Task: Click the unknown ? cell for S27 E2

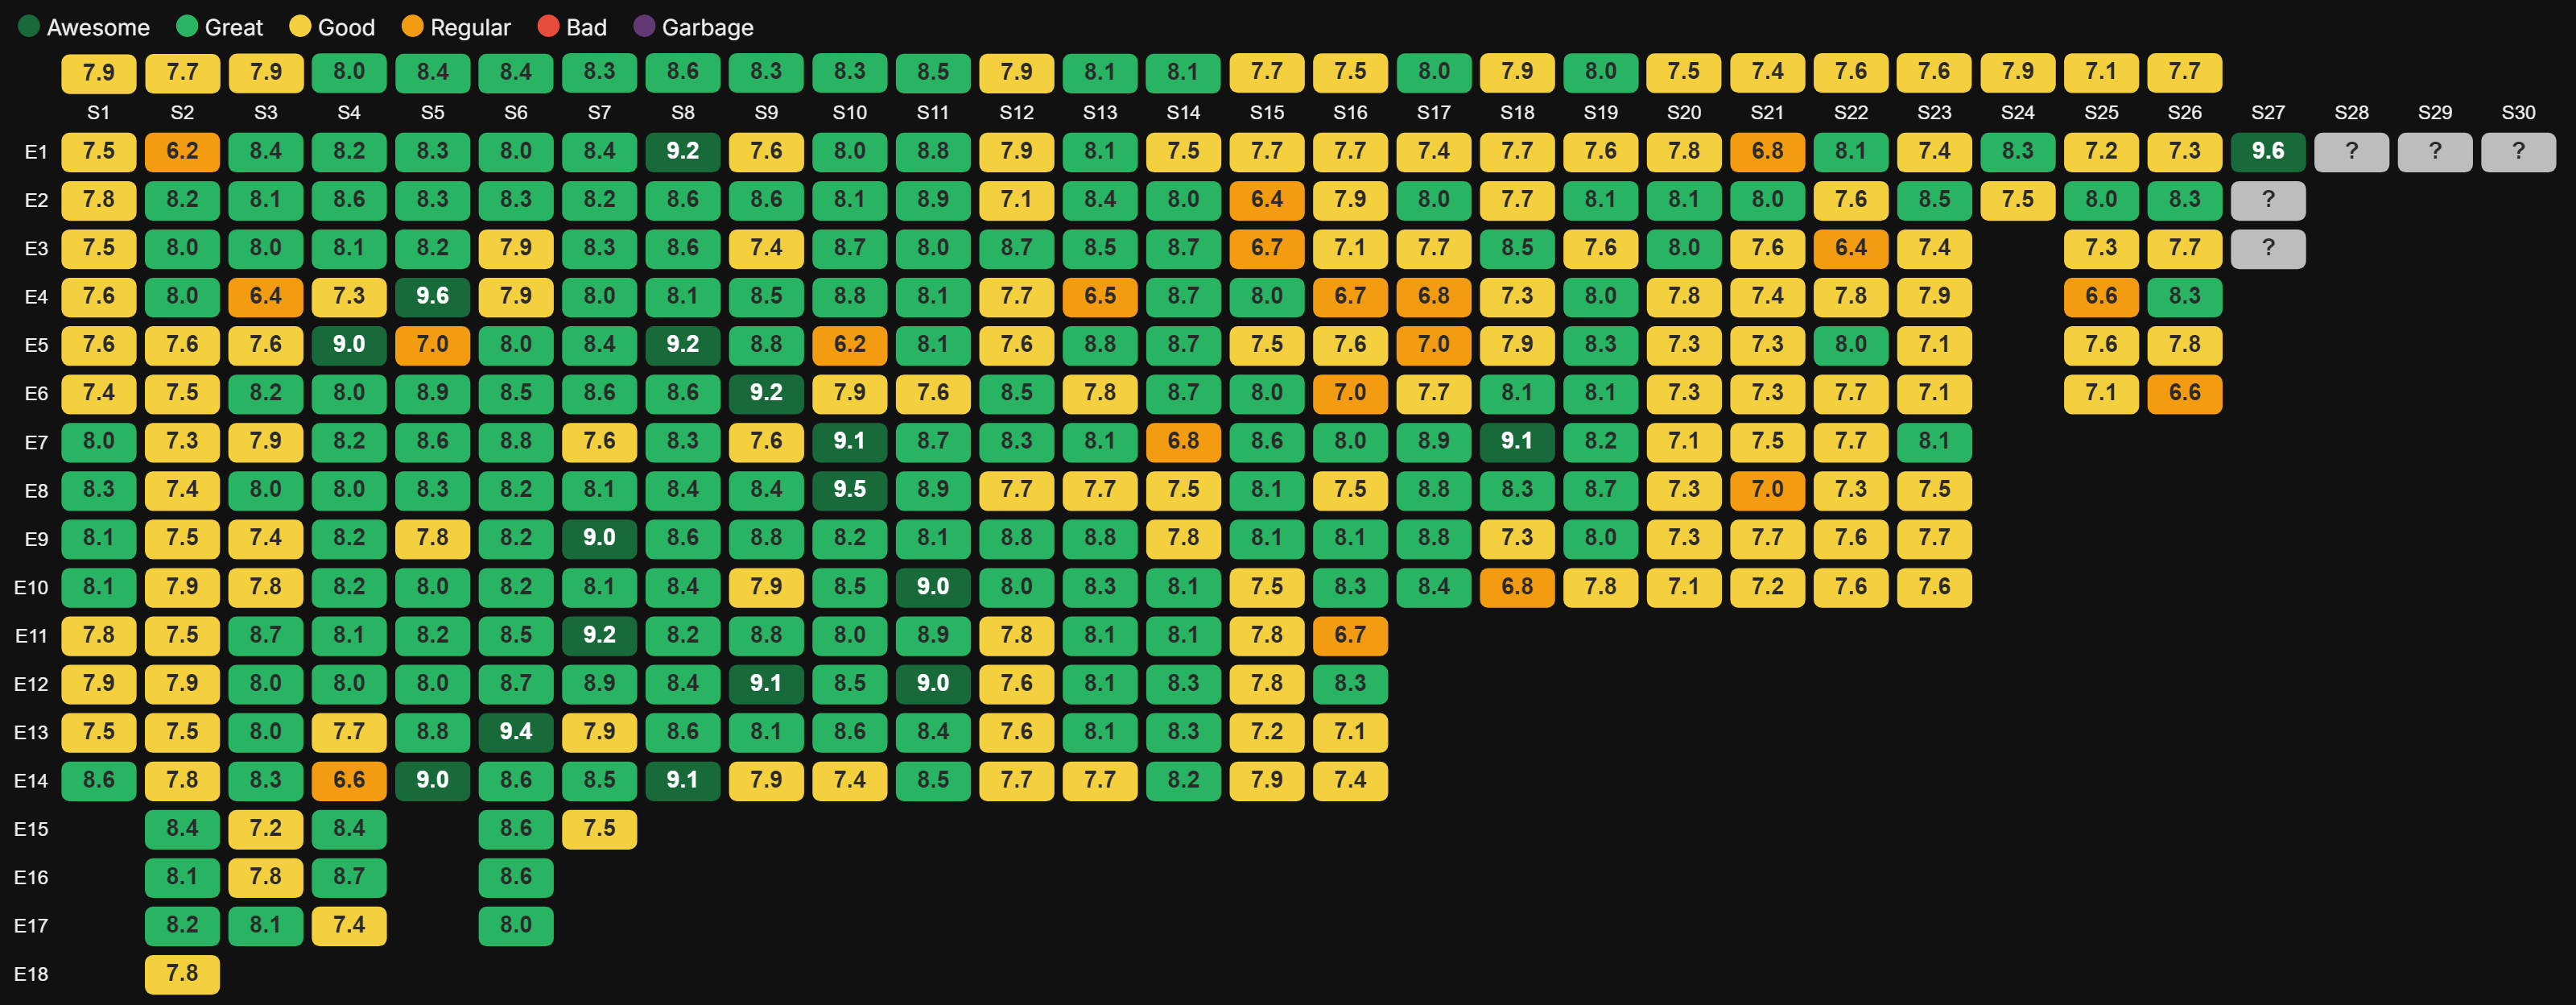Action: click(2268, 200)
